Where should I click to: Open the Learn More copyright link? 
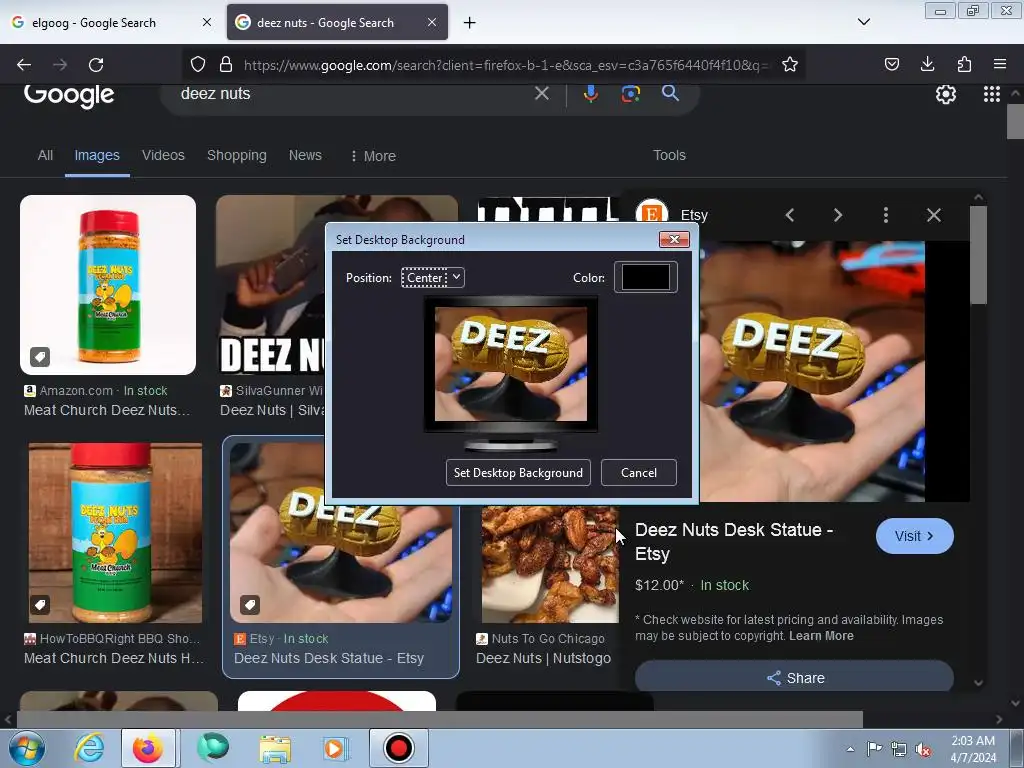pyautogui.click(x=821, y=636)
